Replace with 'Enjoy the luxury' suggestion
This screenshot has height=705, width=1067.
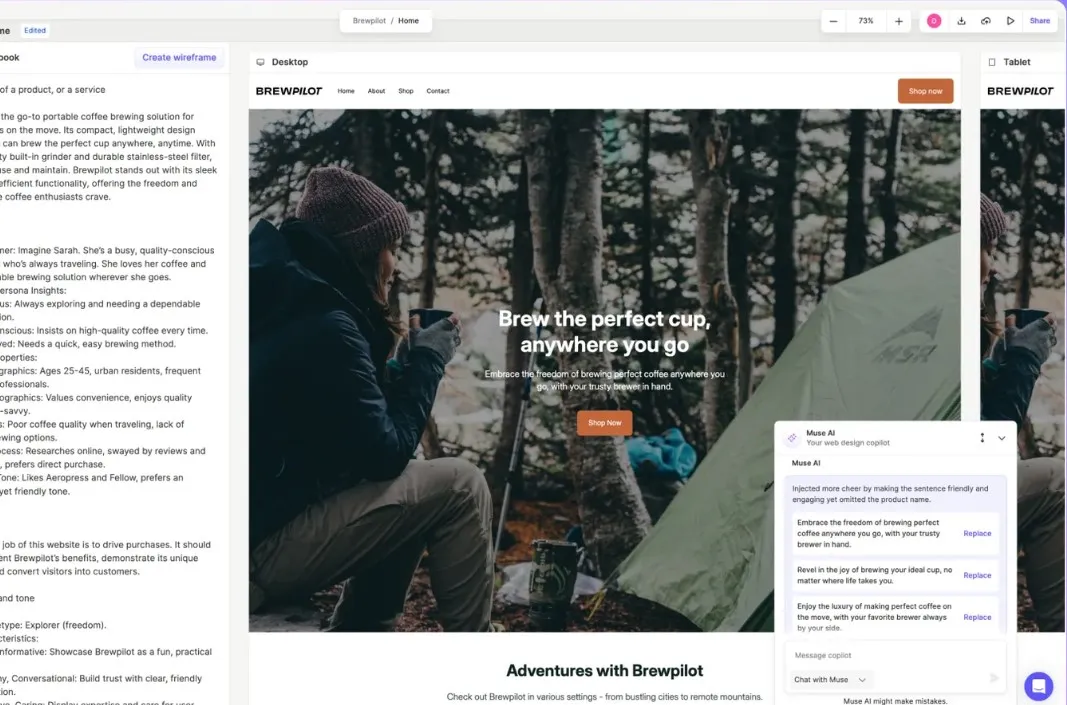click(x=977, y=618)
